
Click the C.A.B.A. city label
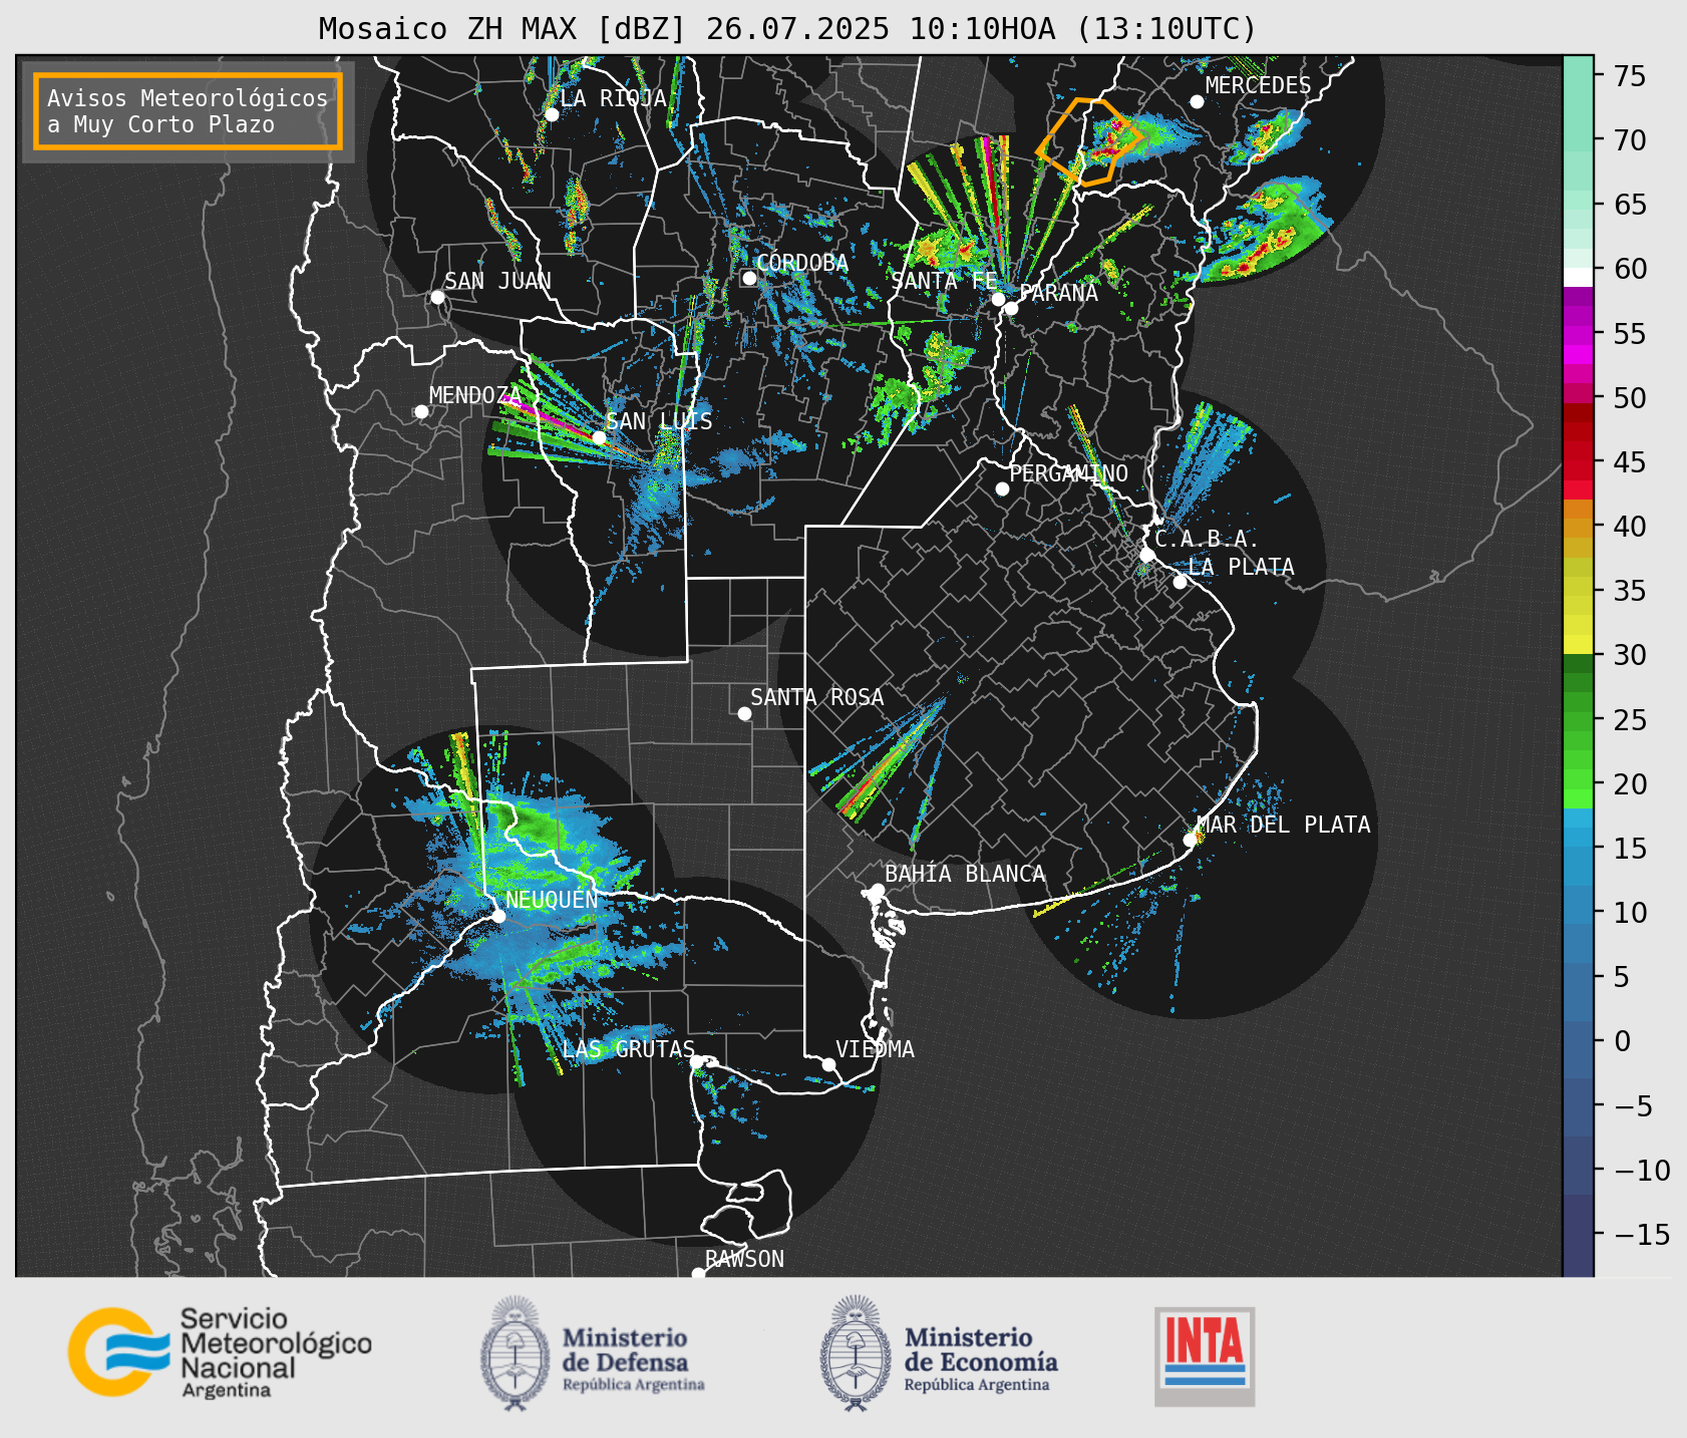[x=1207, y=539]
